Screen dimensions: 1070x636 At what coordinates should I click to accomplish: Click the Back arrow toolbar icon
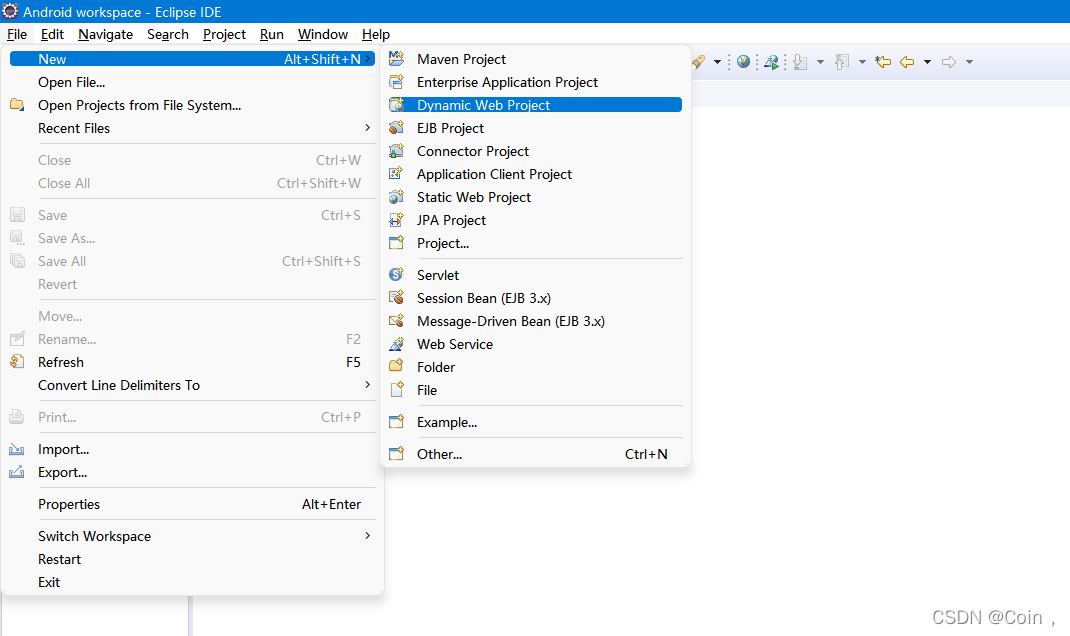tap(907, 62)
